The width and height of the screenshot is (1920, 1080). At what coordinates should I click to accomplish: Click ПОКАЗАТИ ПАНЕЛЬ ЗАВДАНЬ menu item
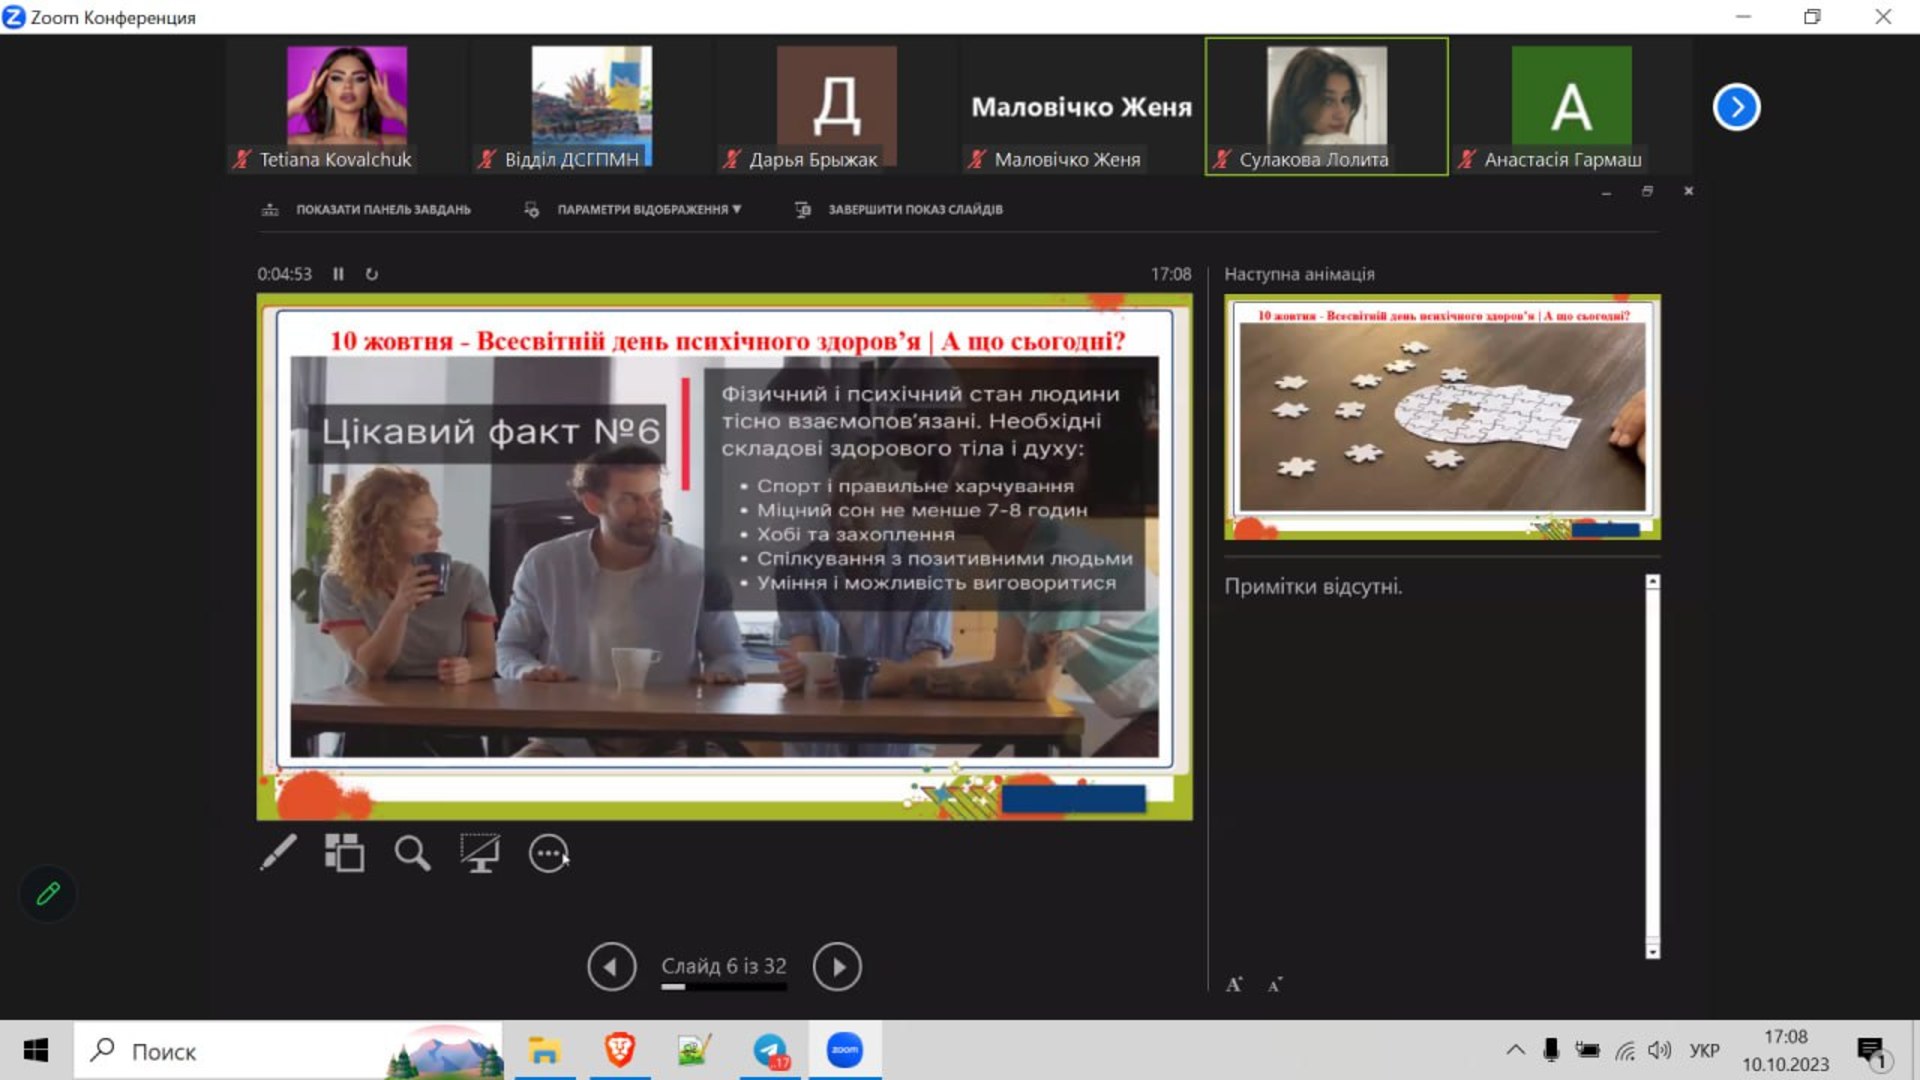(x=382, y=209)
